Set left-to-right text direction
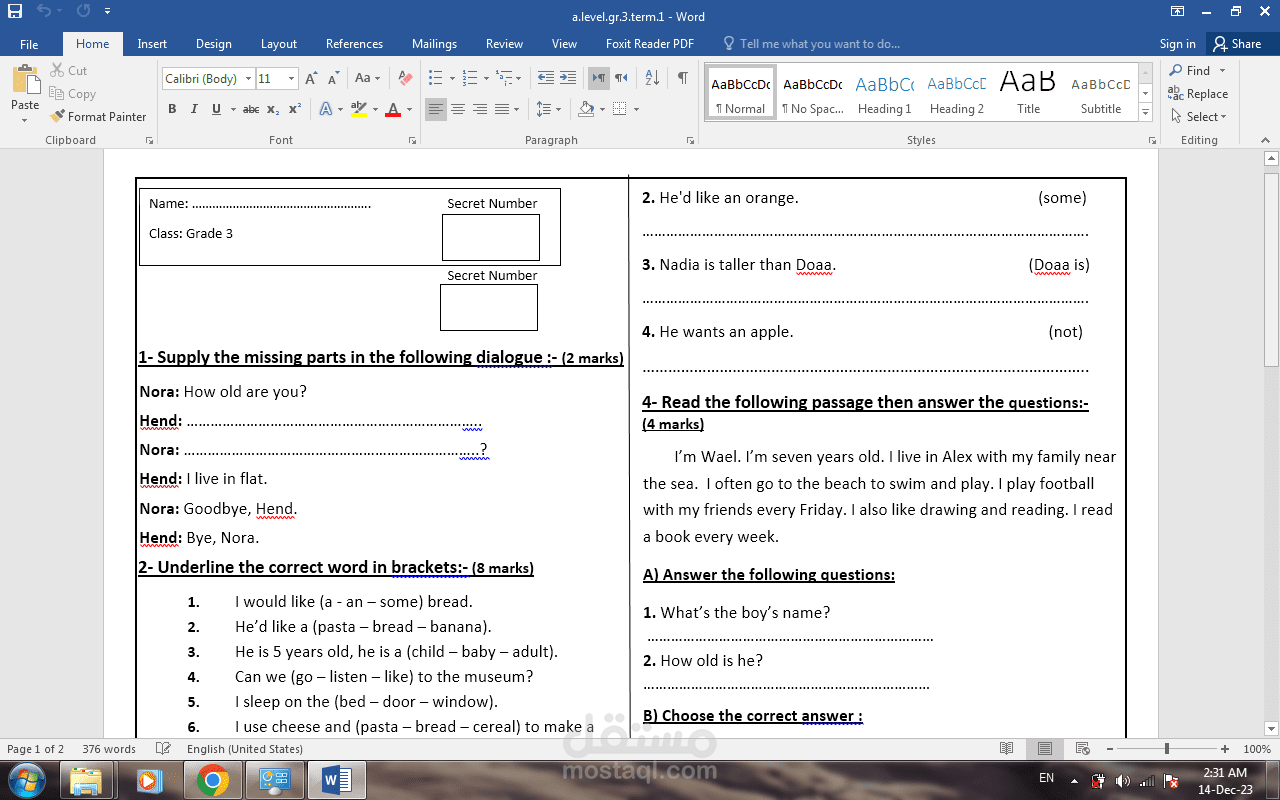1280x800 pixels. click(x=598, y=78)
